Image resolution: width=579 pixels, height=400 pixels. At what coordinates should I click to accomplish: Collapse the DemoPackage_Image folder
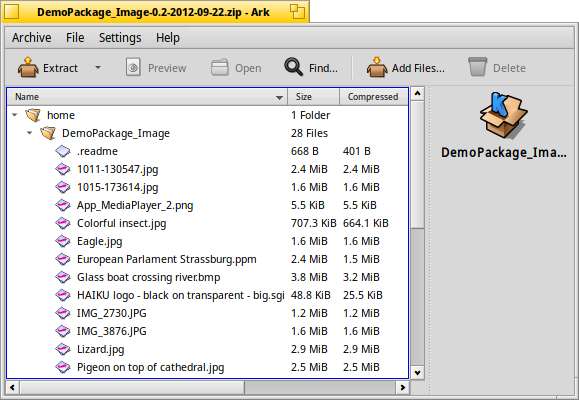pyautogui.click(x=30, y=133)
